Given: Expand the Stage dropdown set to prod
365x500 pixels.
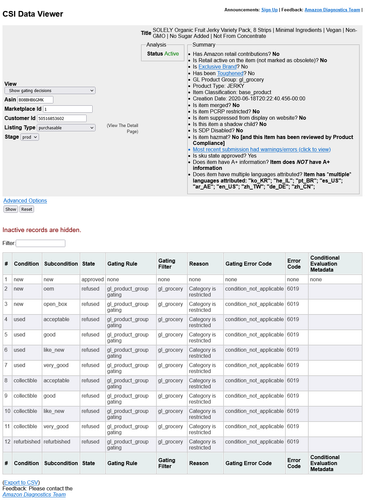Looking at the screenshot, I should [x=30, y=137].
